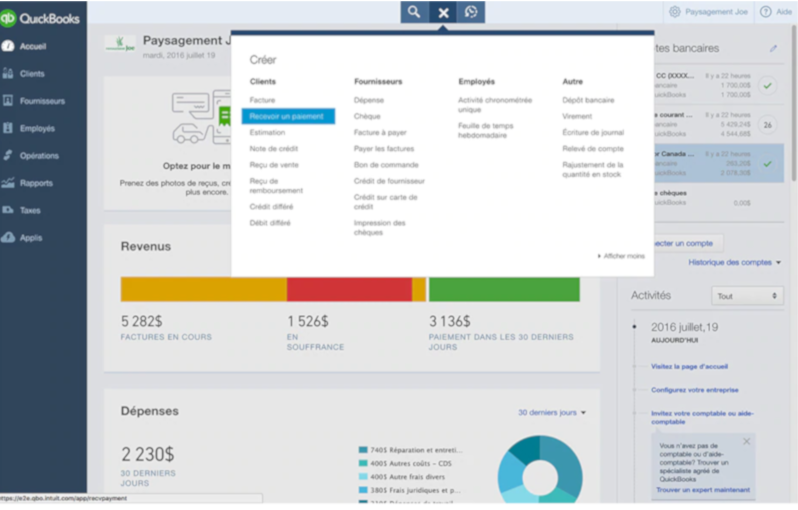This screenshot has height=510, width=798.
Task: Choose Virement under Autre
Action: [577, 117]
